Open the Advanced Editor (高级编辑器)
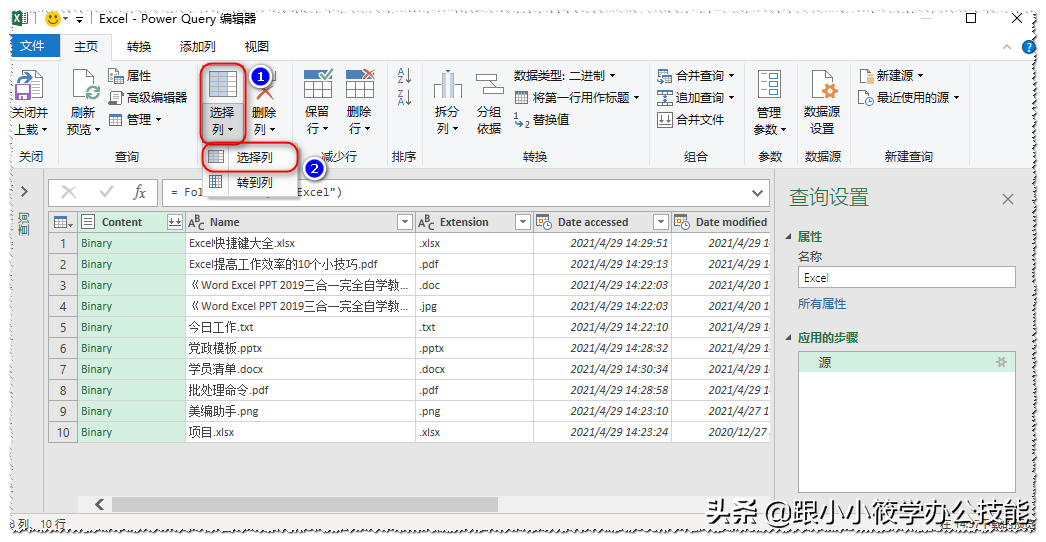The width and height of the screenshot is (1046, 542). pyautogui.click(x=147, y=97)
